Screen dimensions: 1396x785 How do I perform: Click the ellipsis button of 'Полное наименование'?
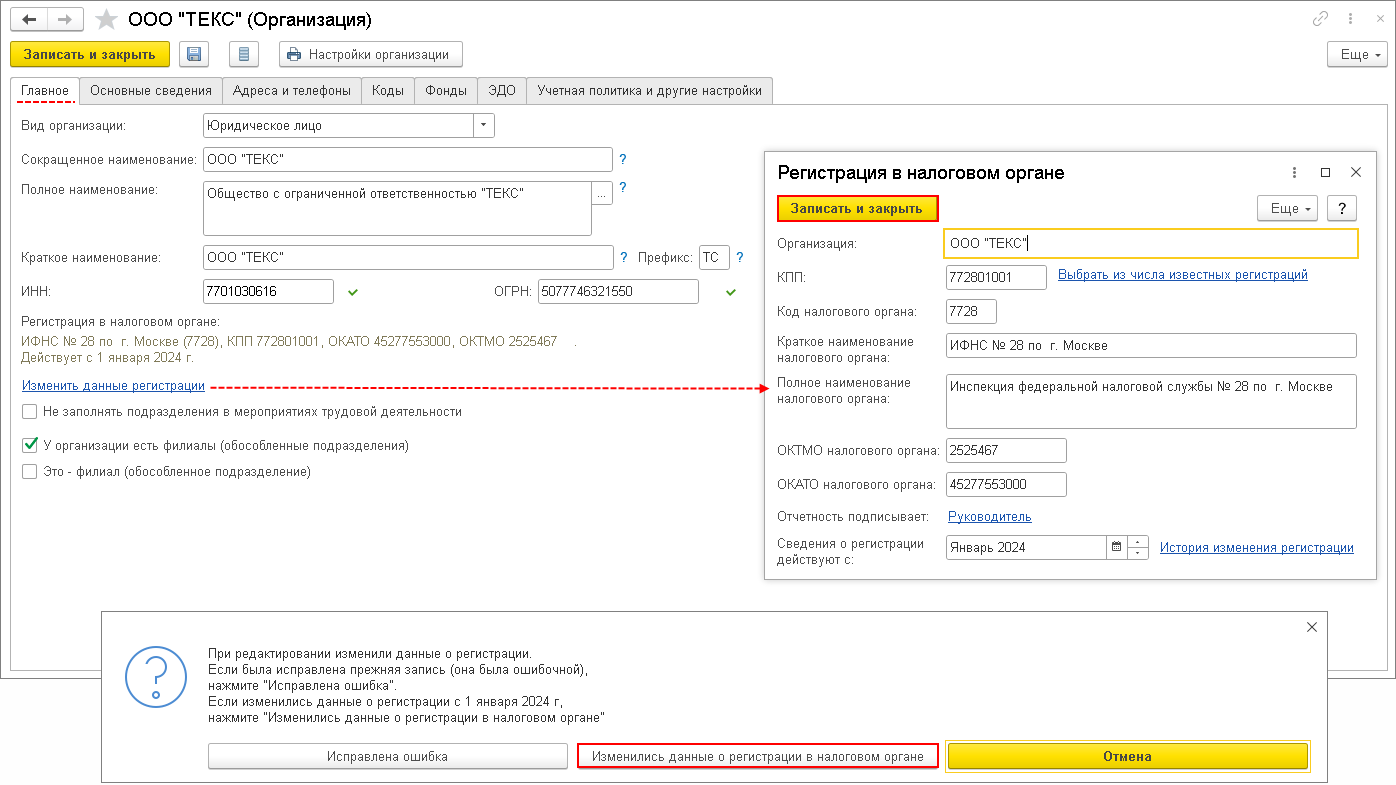(x=602, y=194)
